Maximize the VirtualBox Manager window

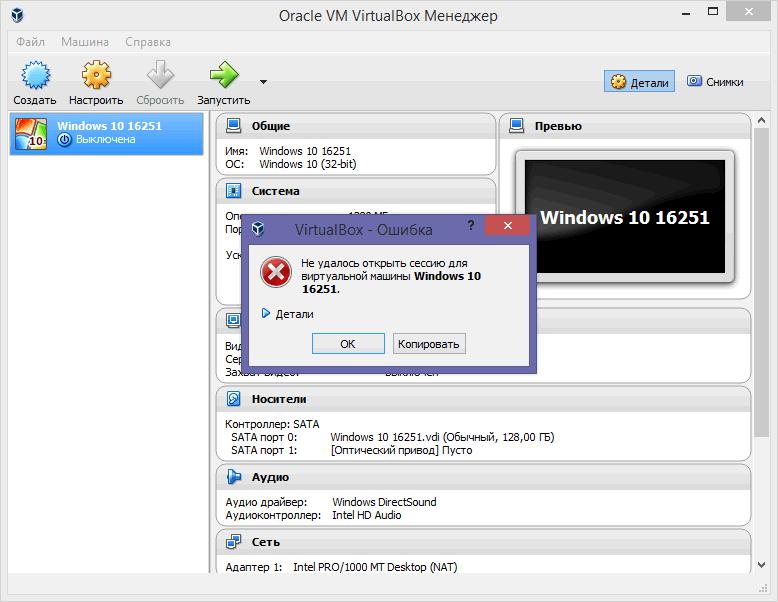(x=713, y=11)
